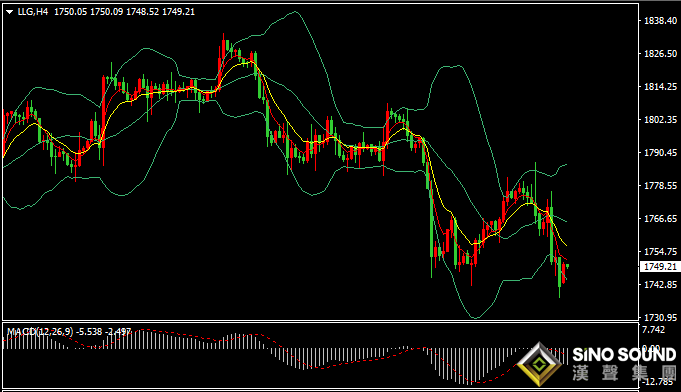
Task: Click the 1802.35 price scale label
Action: 660,119
